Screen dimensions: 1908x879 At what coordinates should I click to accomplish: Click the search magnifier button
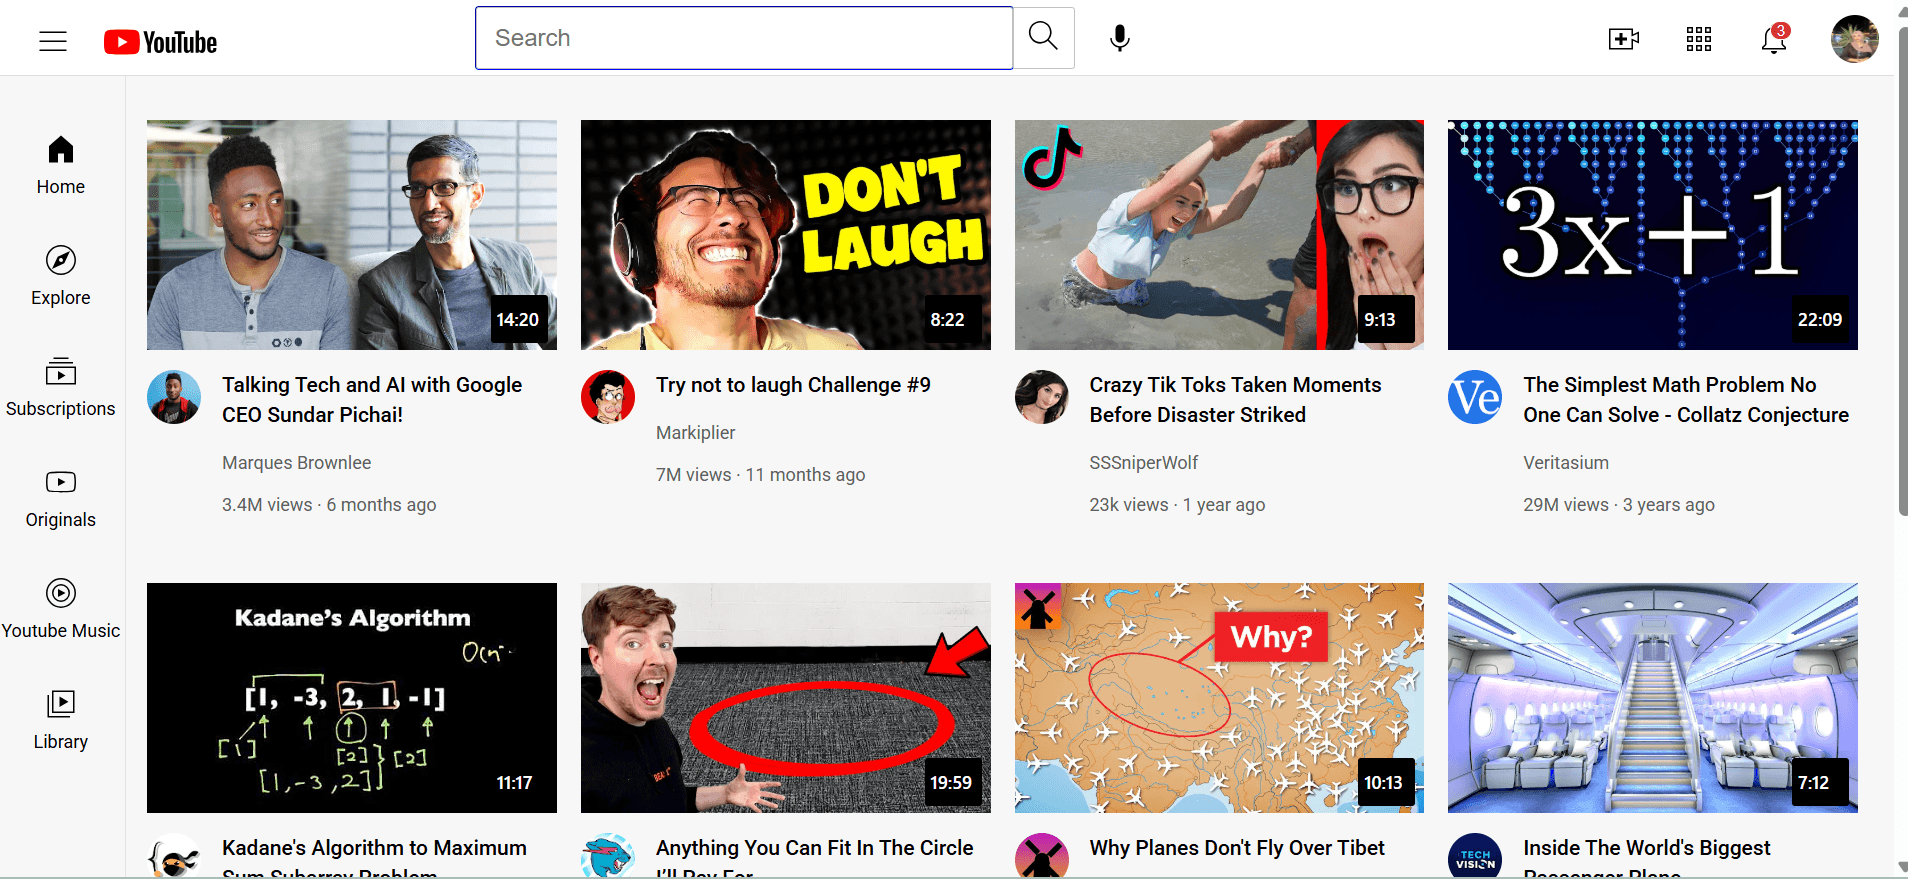(x=1044, y=38)
